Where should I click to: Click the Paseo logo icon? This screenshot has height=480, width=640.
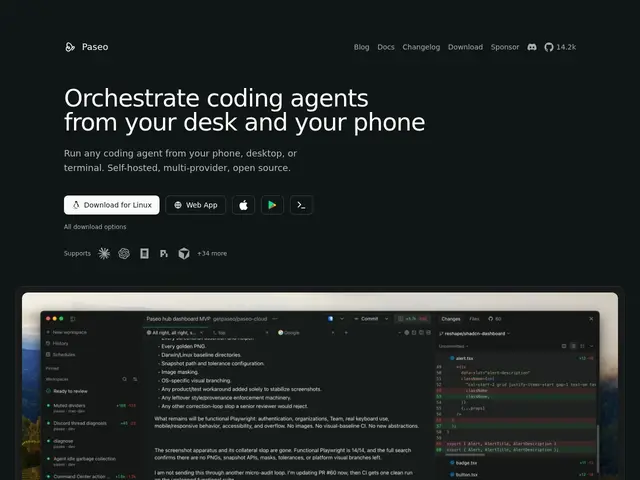(x=70, y=47)
